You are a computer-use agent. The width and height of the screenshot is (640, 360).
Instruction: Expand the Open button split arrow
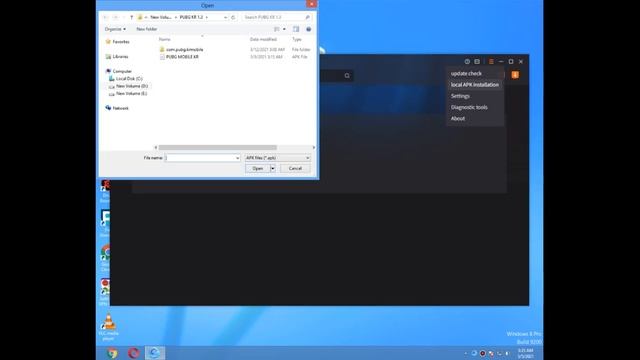tap(273, 169)
